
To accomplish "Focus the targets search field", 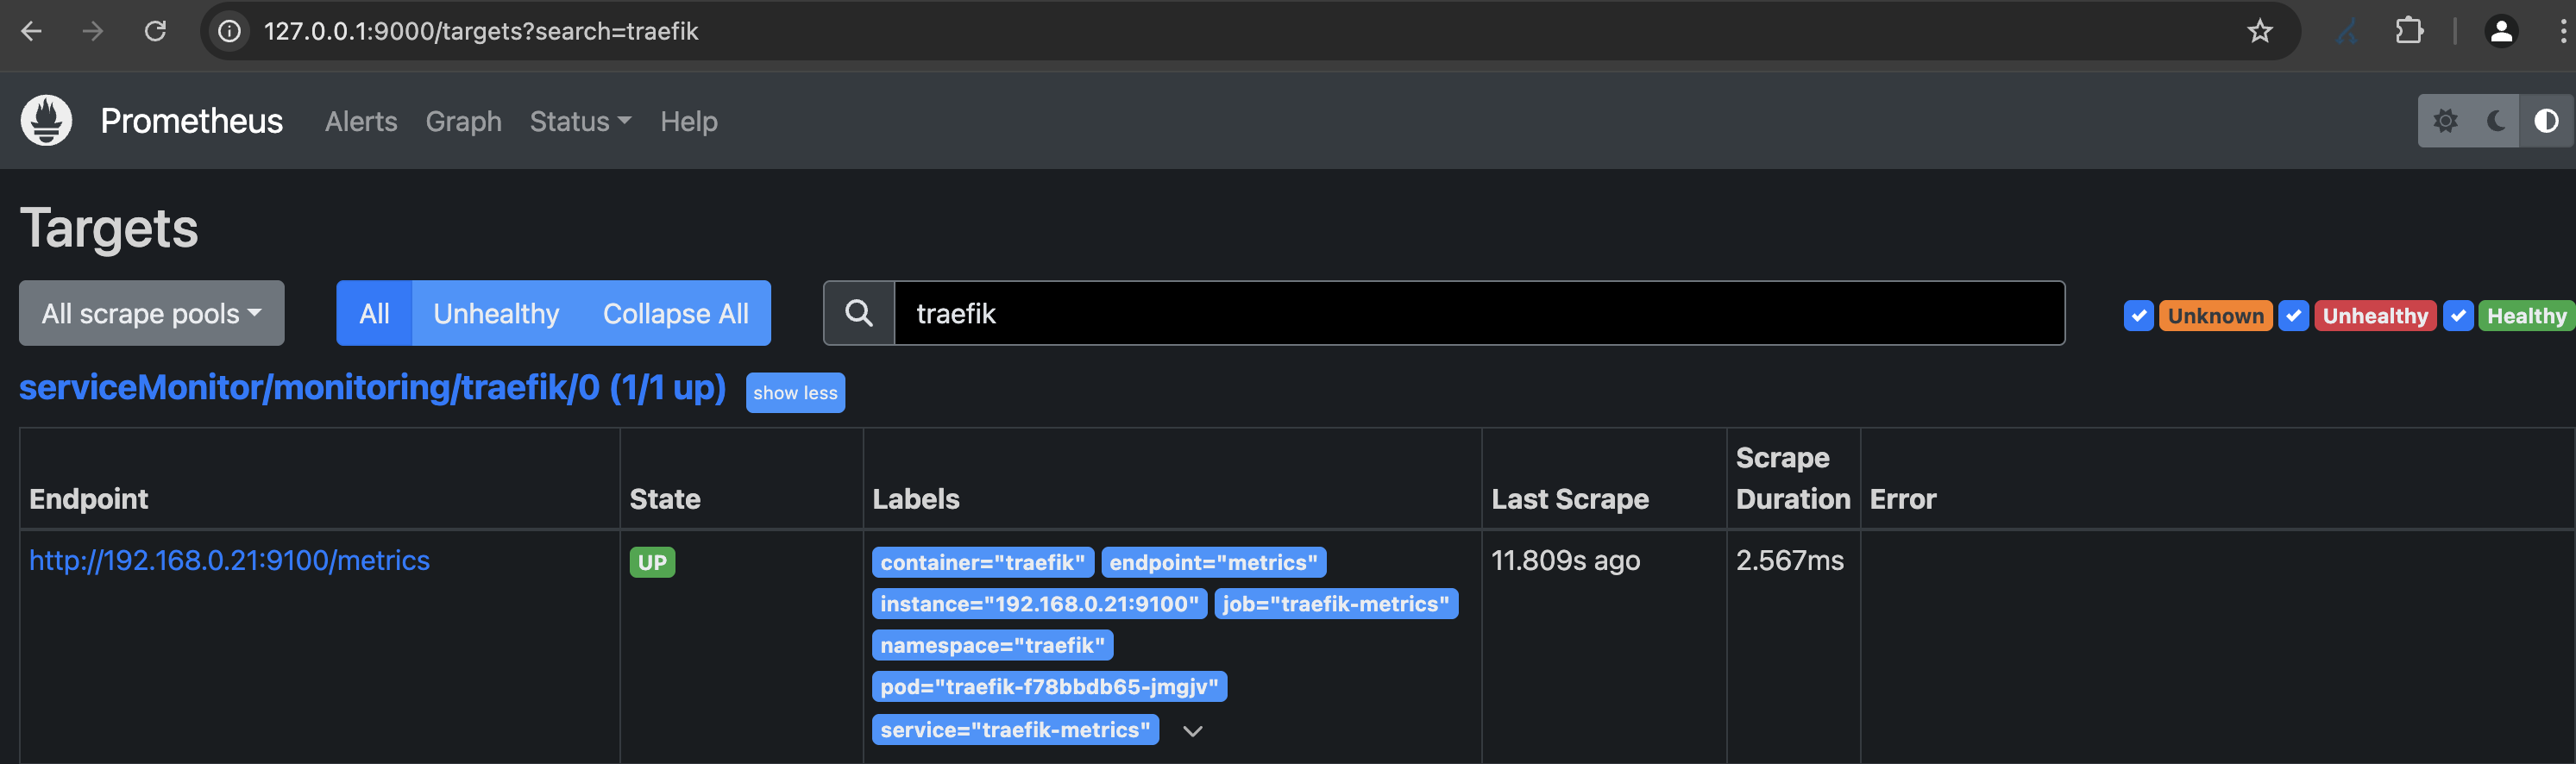I will point(1478,314).
